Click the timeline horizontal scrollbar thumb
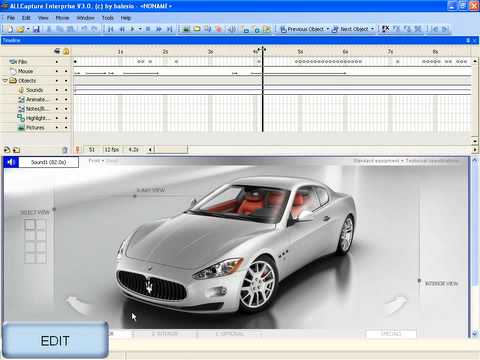This screenshot has height=360, width=480. (x=171, y=150)
